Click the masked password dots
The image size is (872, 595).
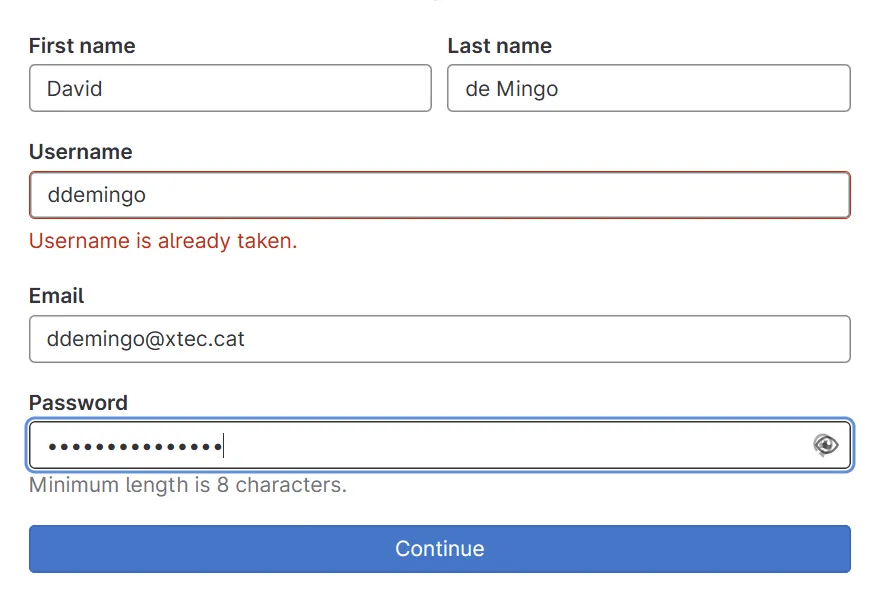pos(134,446)
